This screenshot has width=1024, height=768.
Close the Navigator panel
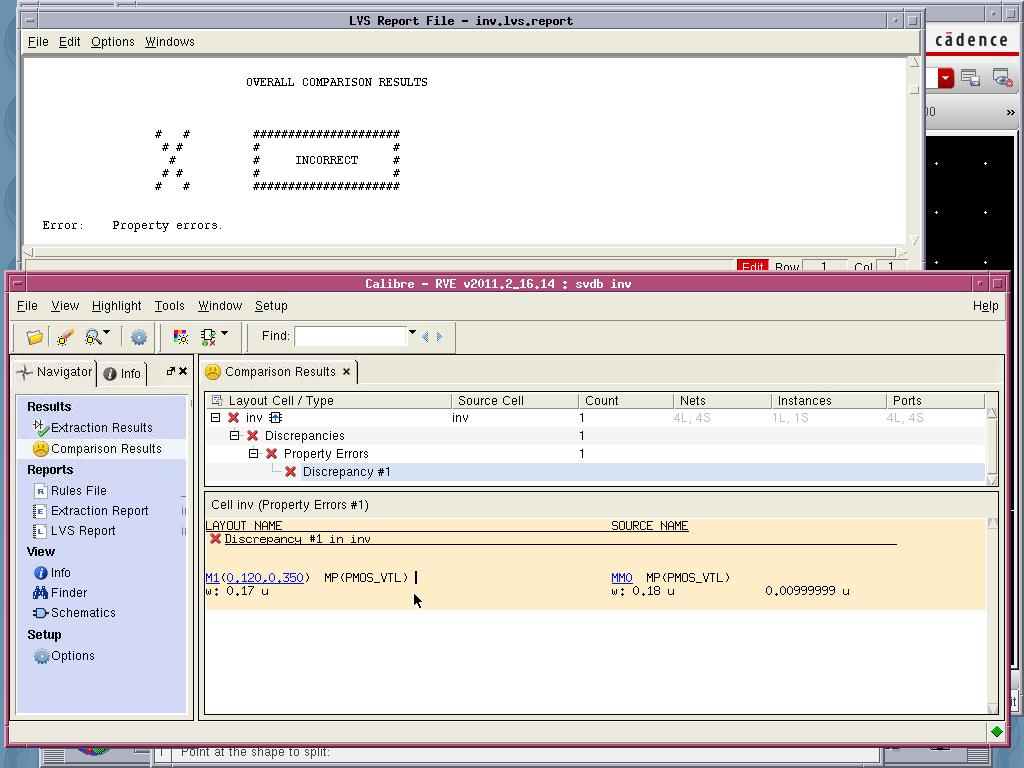pyautogui.click(x=183, y=371)
